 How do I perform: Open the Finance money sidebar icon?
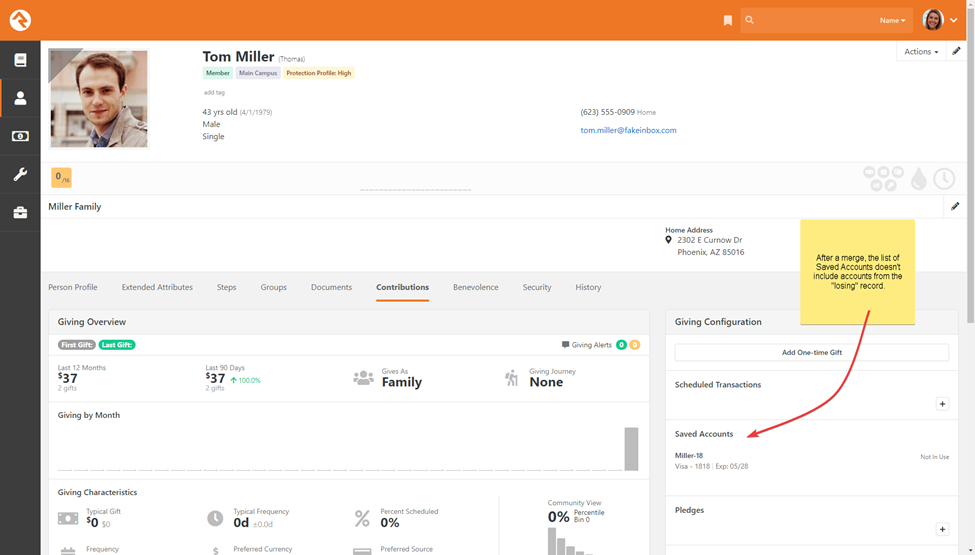(20, 136)
